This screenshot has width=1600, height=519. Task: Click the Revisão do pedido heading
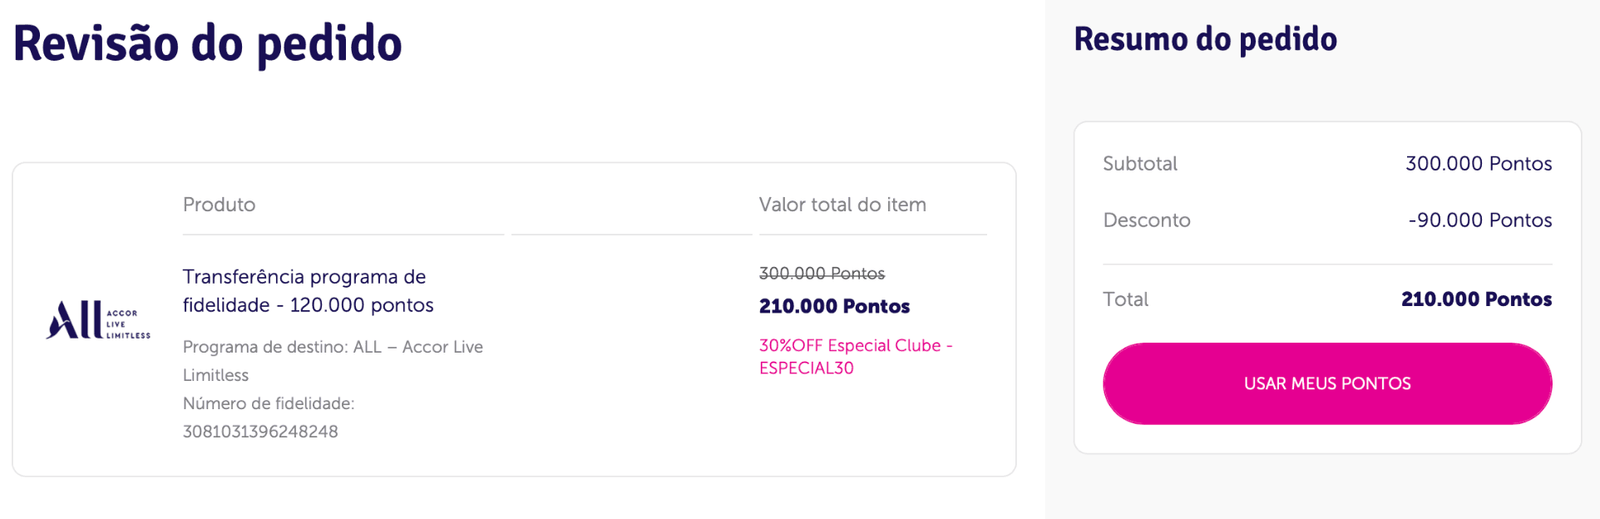click(207, 43)
